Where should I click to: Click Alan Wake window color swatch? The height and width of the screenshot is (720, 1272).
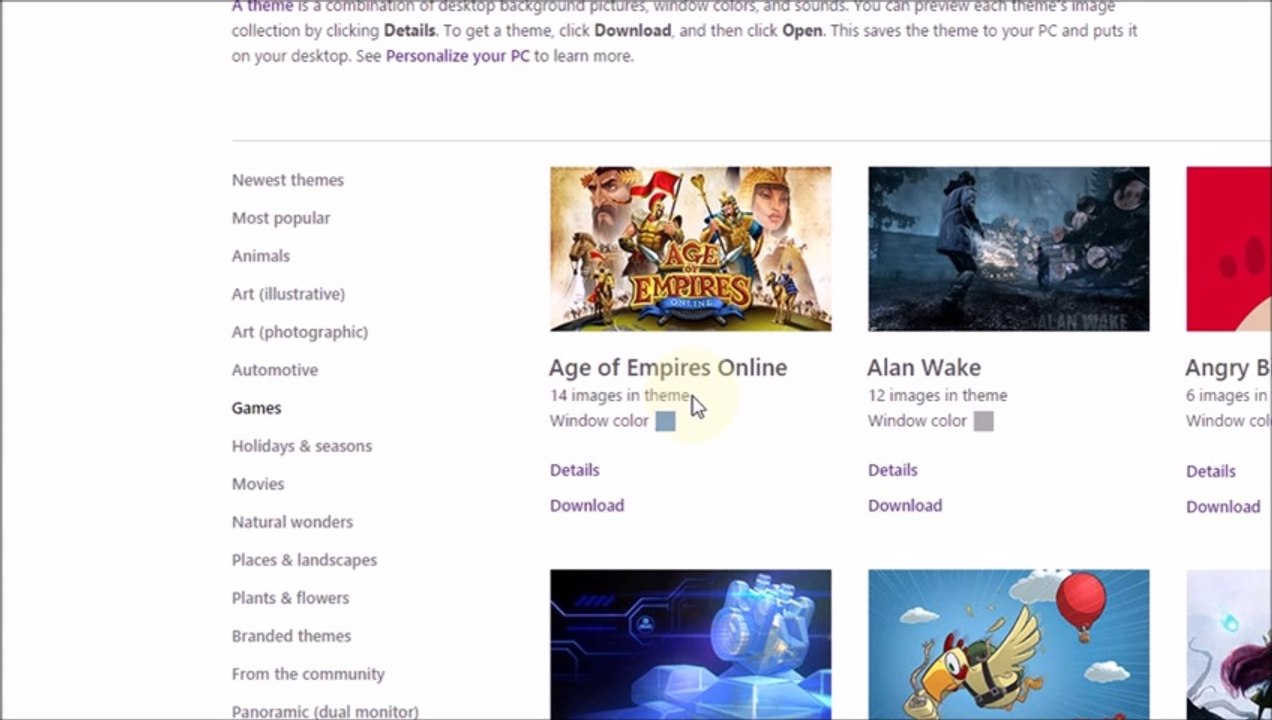coord(983,422)
